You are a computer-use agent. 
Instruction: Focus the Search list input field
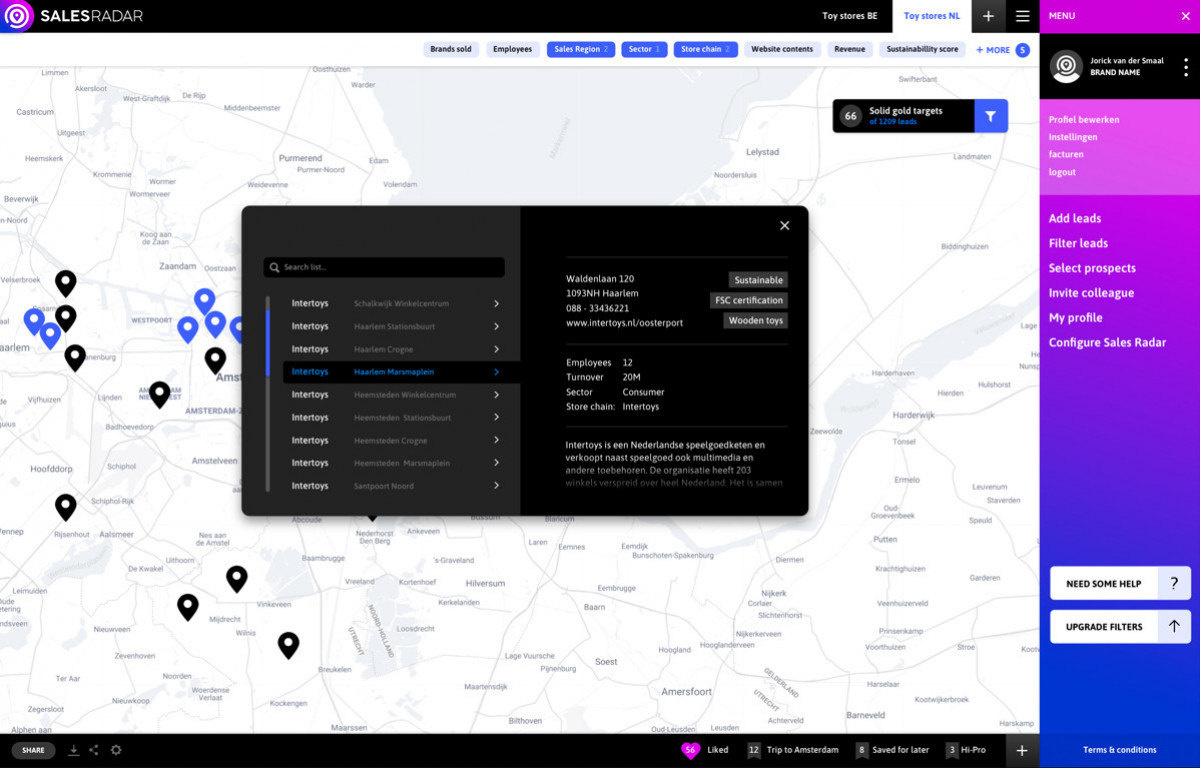(384, 268)
